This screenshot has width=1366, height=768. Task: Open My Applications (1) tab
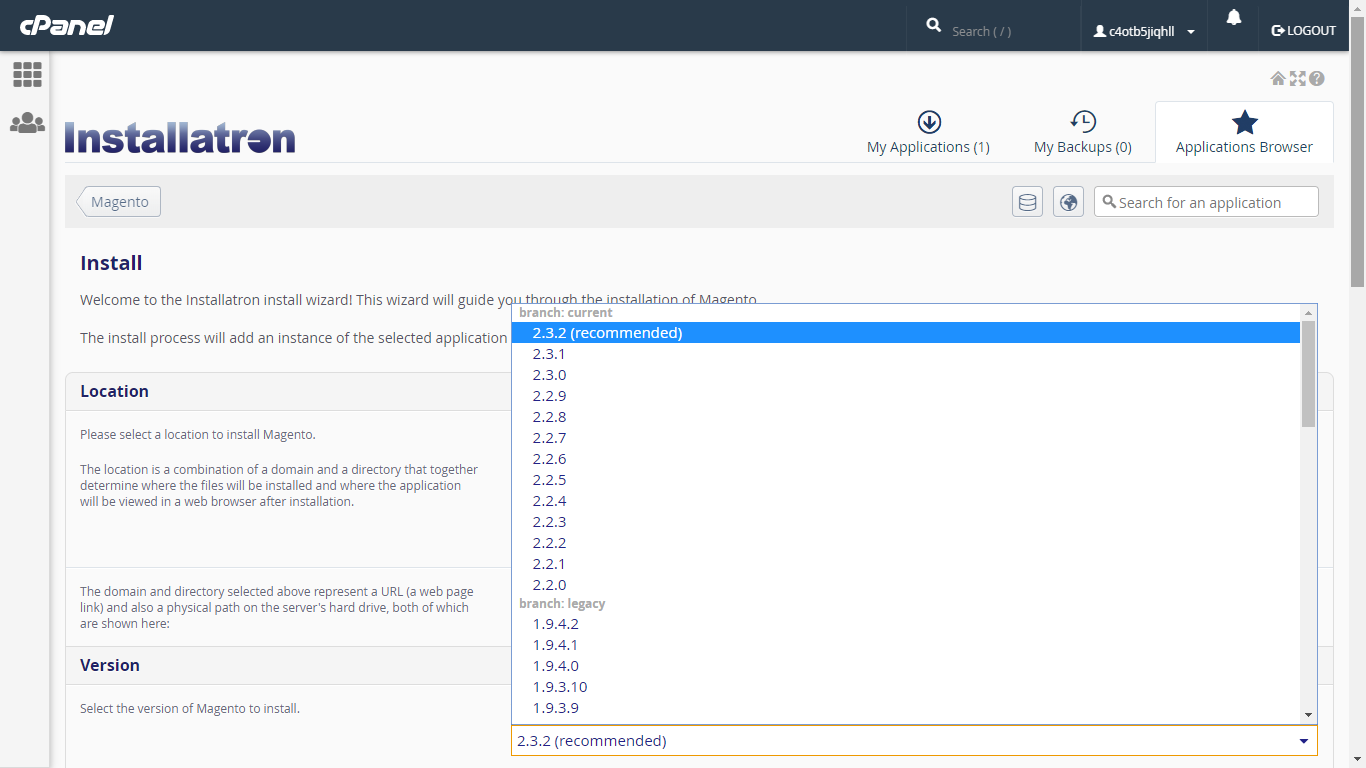tap(928, 133)
